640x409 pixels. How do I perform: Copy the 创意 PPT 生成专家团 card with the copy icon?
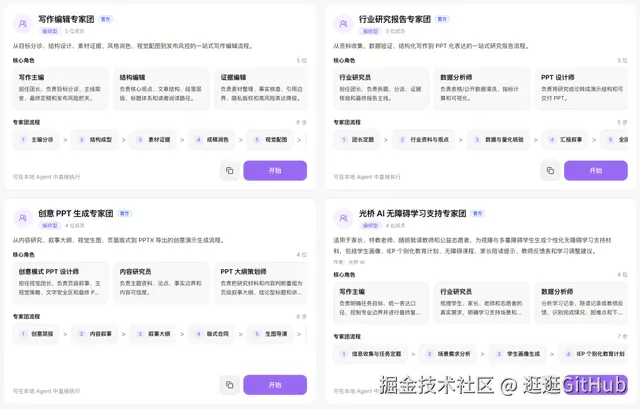tap(230, 385)
